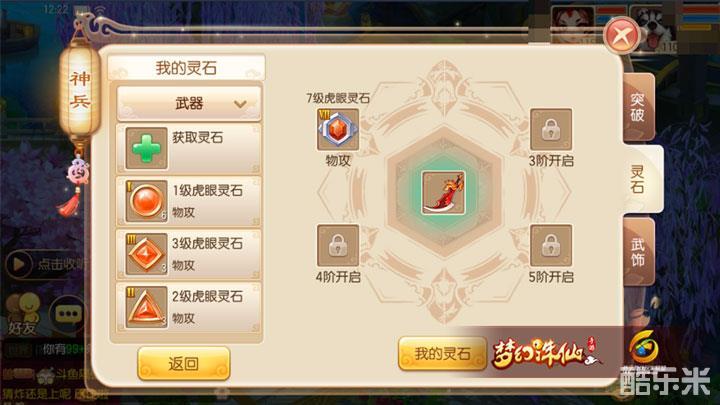The width and height of the screenshot is (720, 405).
Task: Click the locked 5阶开启 slot
Action: coord(551,246)
